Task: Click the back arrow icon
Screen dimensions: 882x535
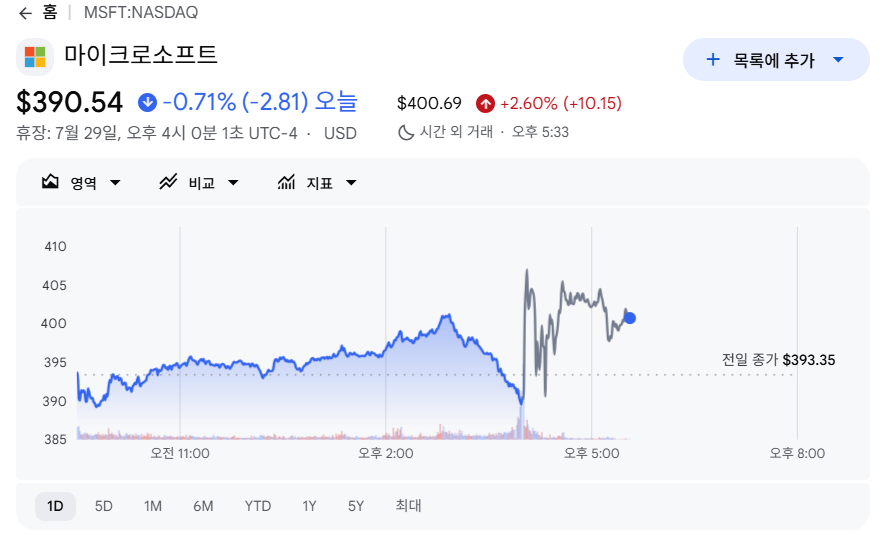Action: tap(25, 13)
